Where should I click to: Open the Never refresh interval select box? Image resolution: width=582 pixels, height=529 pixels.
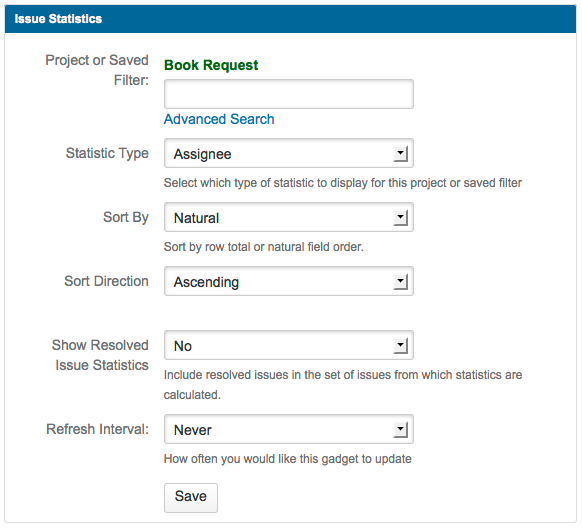289,430
